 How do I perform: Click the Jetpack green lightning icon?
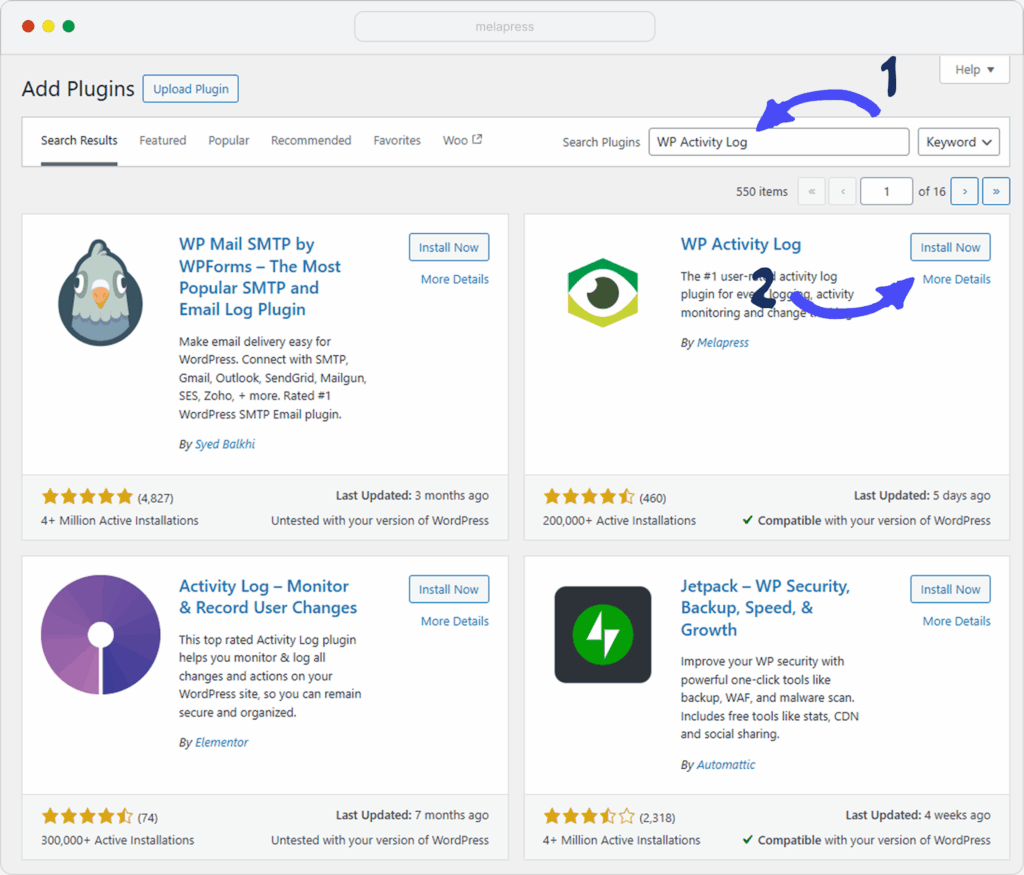pyautogui.click(x=602, y=634)
